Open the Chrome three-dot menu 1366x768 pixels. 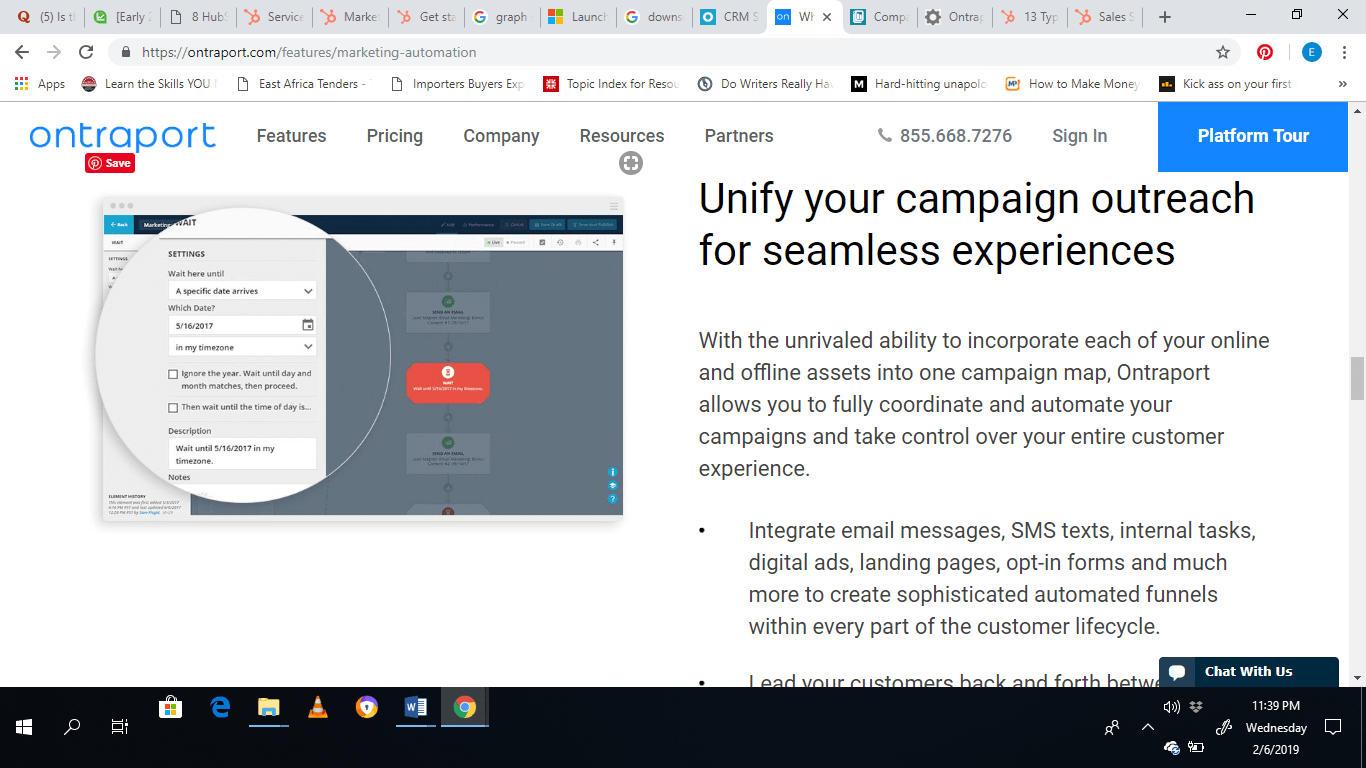pos(1346,52)
